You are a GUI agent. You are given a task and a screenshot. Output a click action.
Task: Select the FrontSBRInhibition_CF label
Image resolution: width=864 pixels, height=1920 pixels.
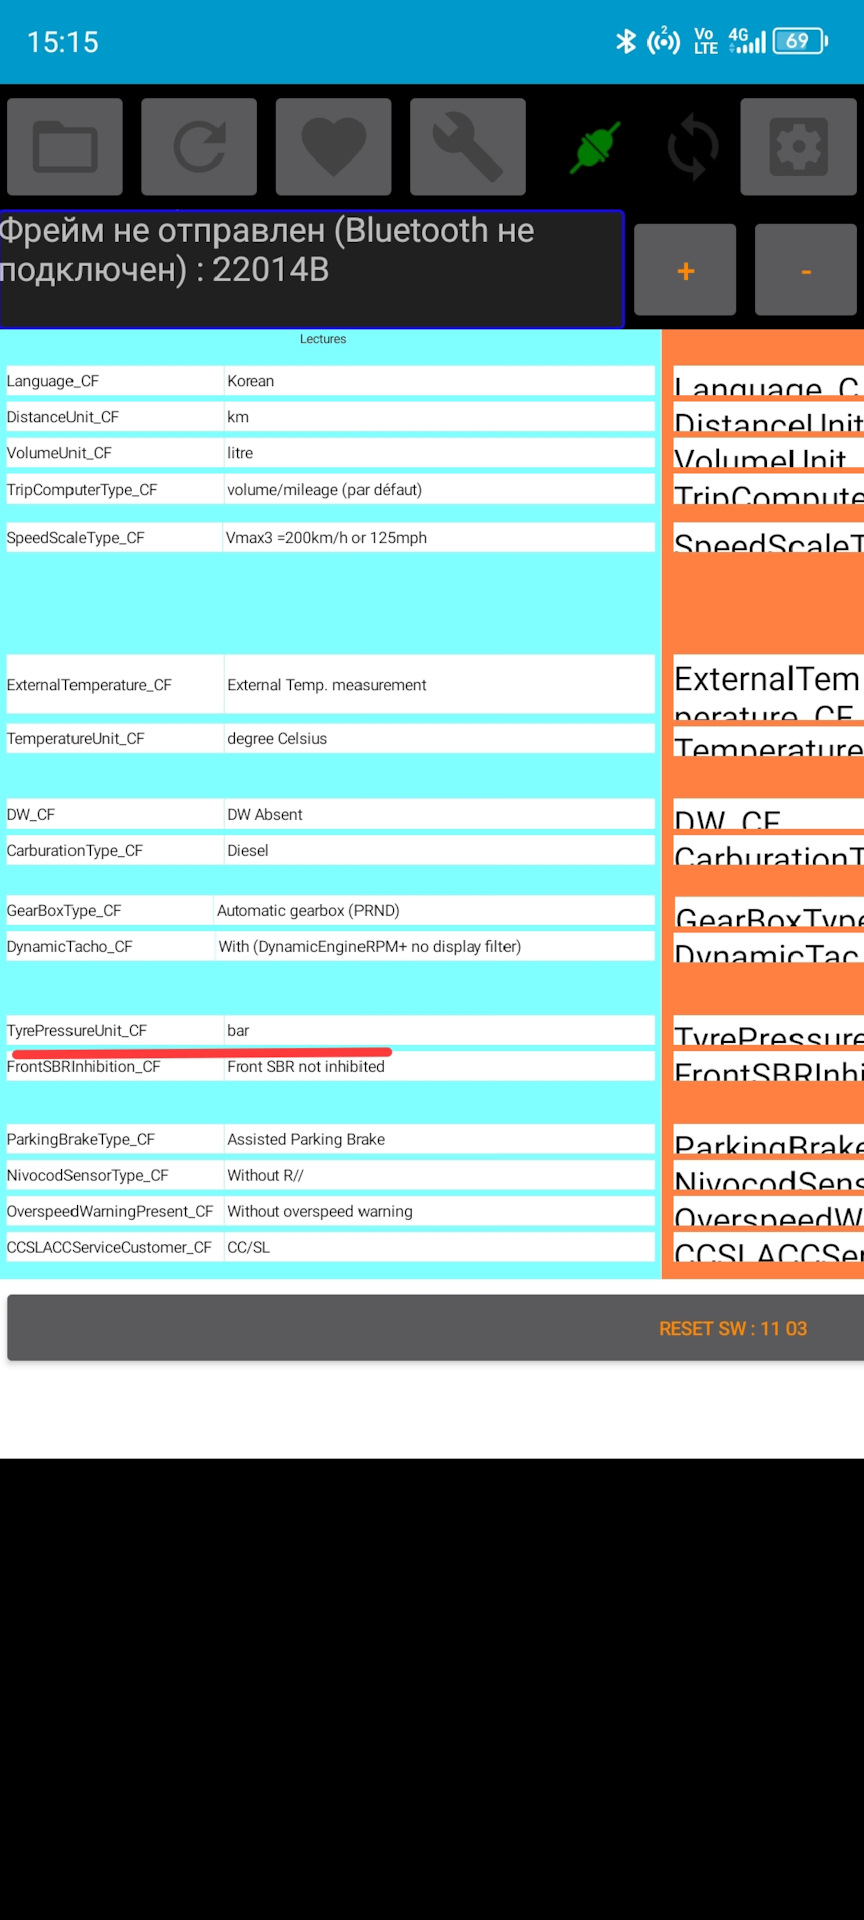click(x=84, y=1067)
